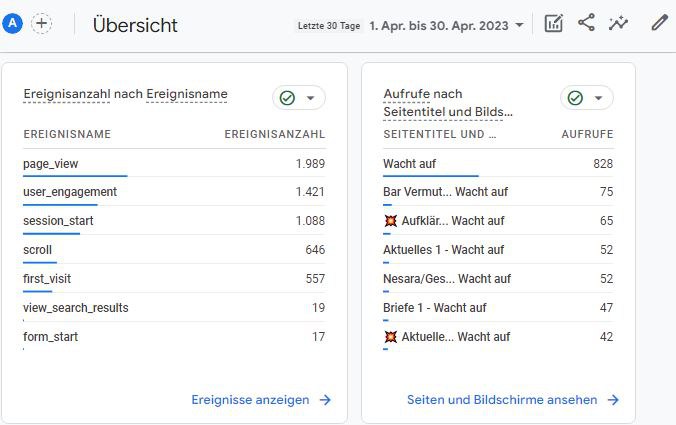Select 'Seitentitel und Bilds...' dimension title
Screen dimensions: 676x425
(x=448, y=112)
